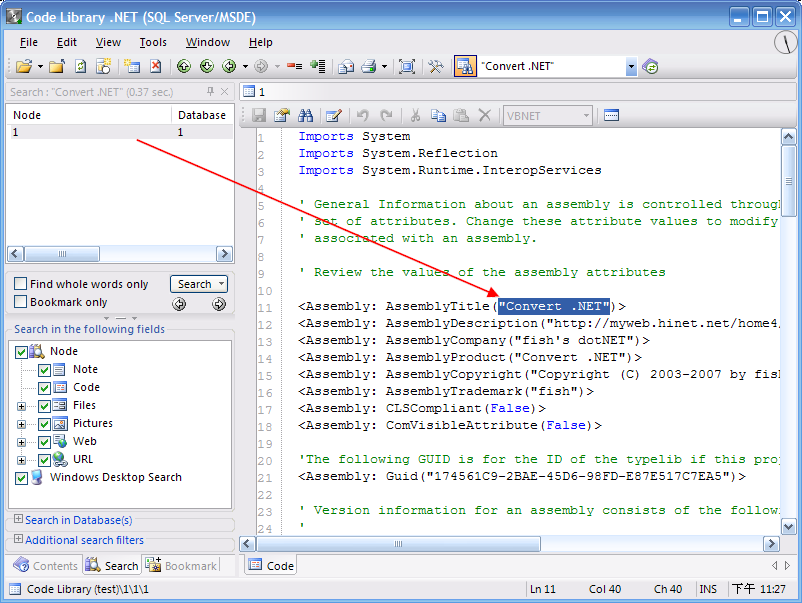Uncheck Windows Desktop Search
The image size is (802, 603).
click(x=21, y=478)
